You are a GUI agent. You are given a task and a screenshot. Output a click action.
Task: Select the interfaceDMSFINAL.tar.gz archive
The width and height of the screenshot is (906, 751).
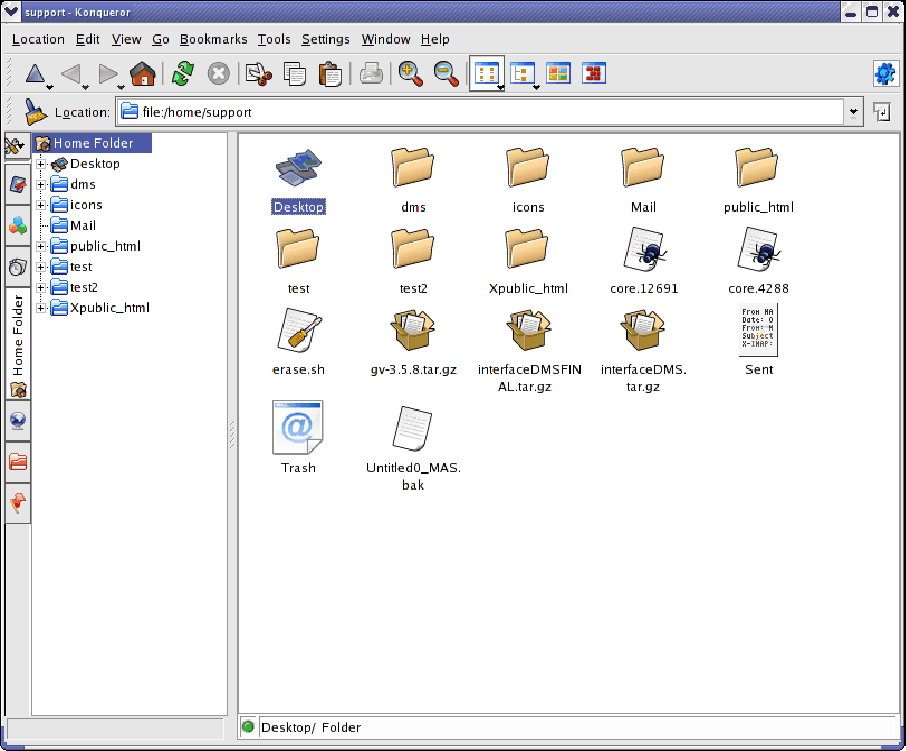click(x=529, y=351)
